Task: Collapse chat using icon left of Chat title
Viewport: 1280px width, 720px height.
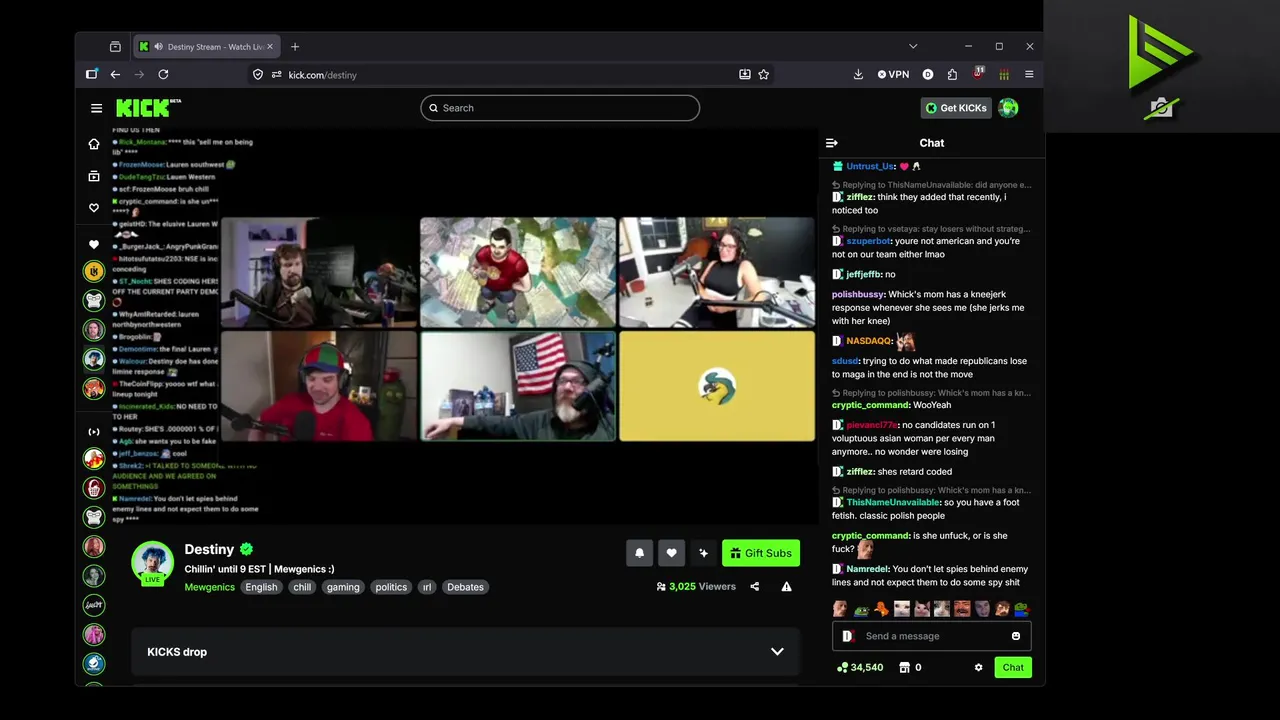Action: click(x=831, y=143)
